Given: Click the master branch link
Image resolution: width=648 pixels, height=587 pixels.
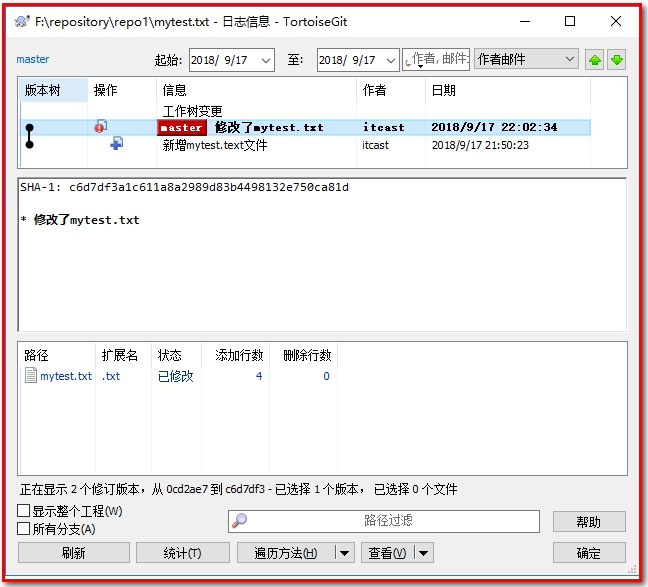Looking at the screenshot, I should [x=33, y=60].
